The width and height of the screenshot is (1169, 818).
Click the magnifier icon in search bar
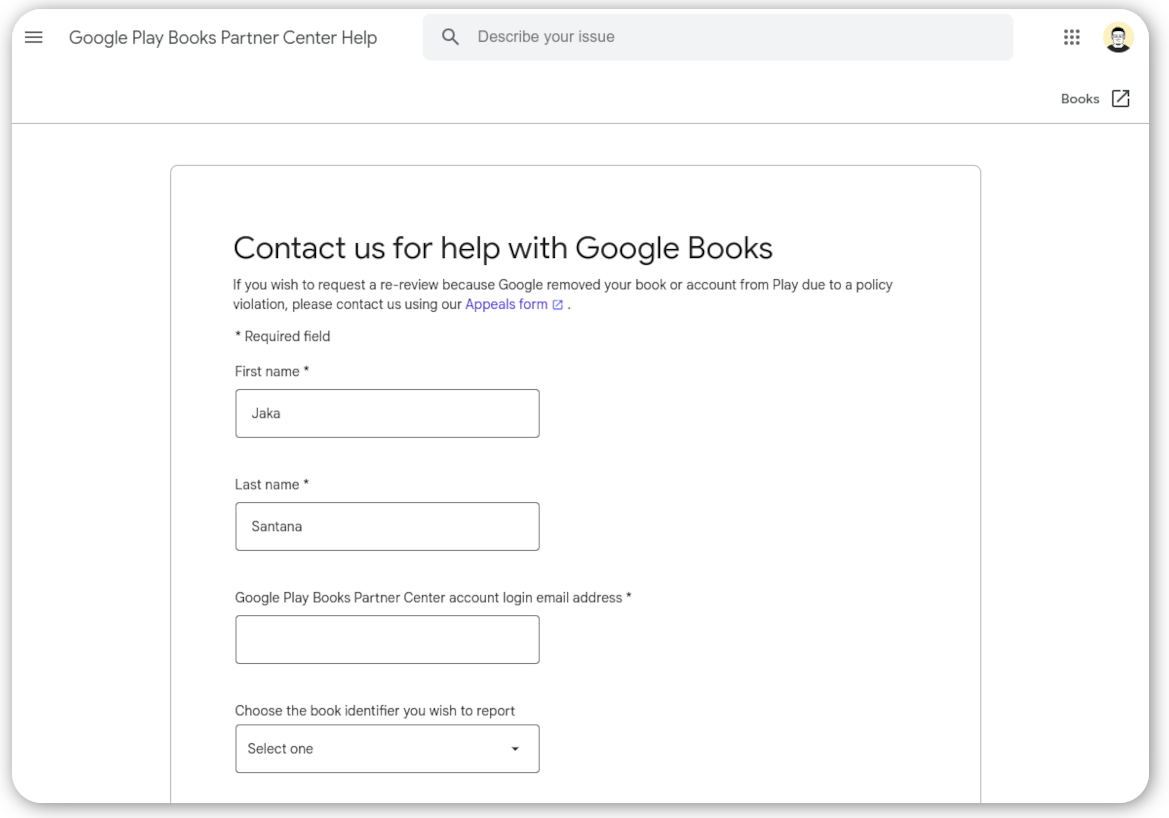[x=451, y=37]
